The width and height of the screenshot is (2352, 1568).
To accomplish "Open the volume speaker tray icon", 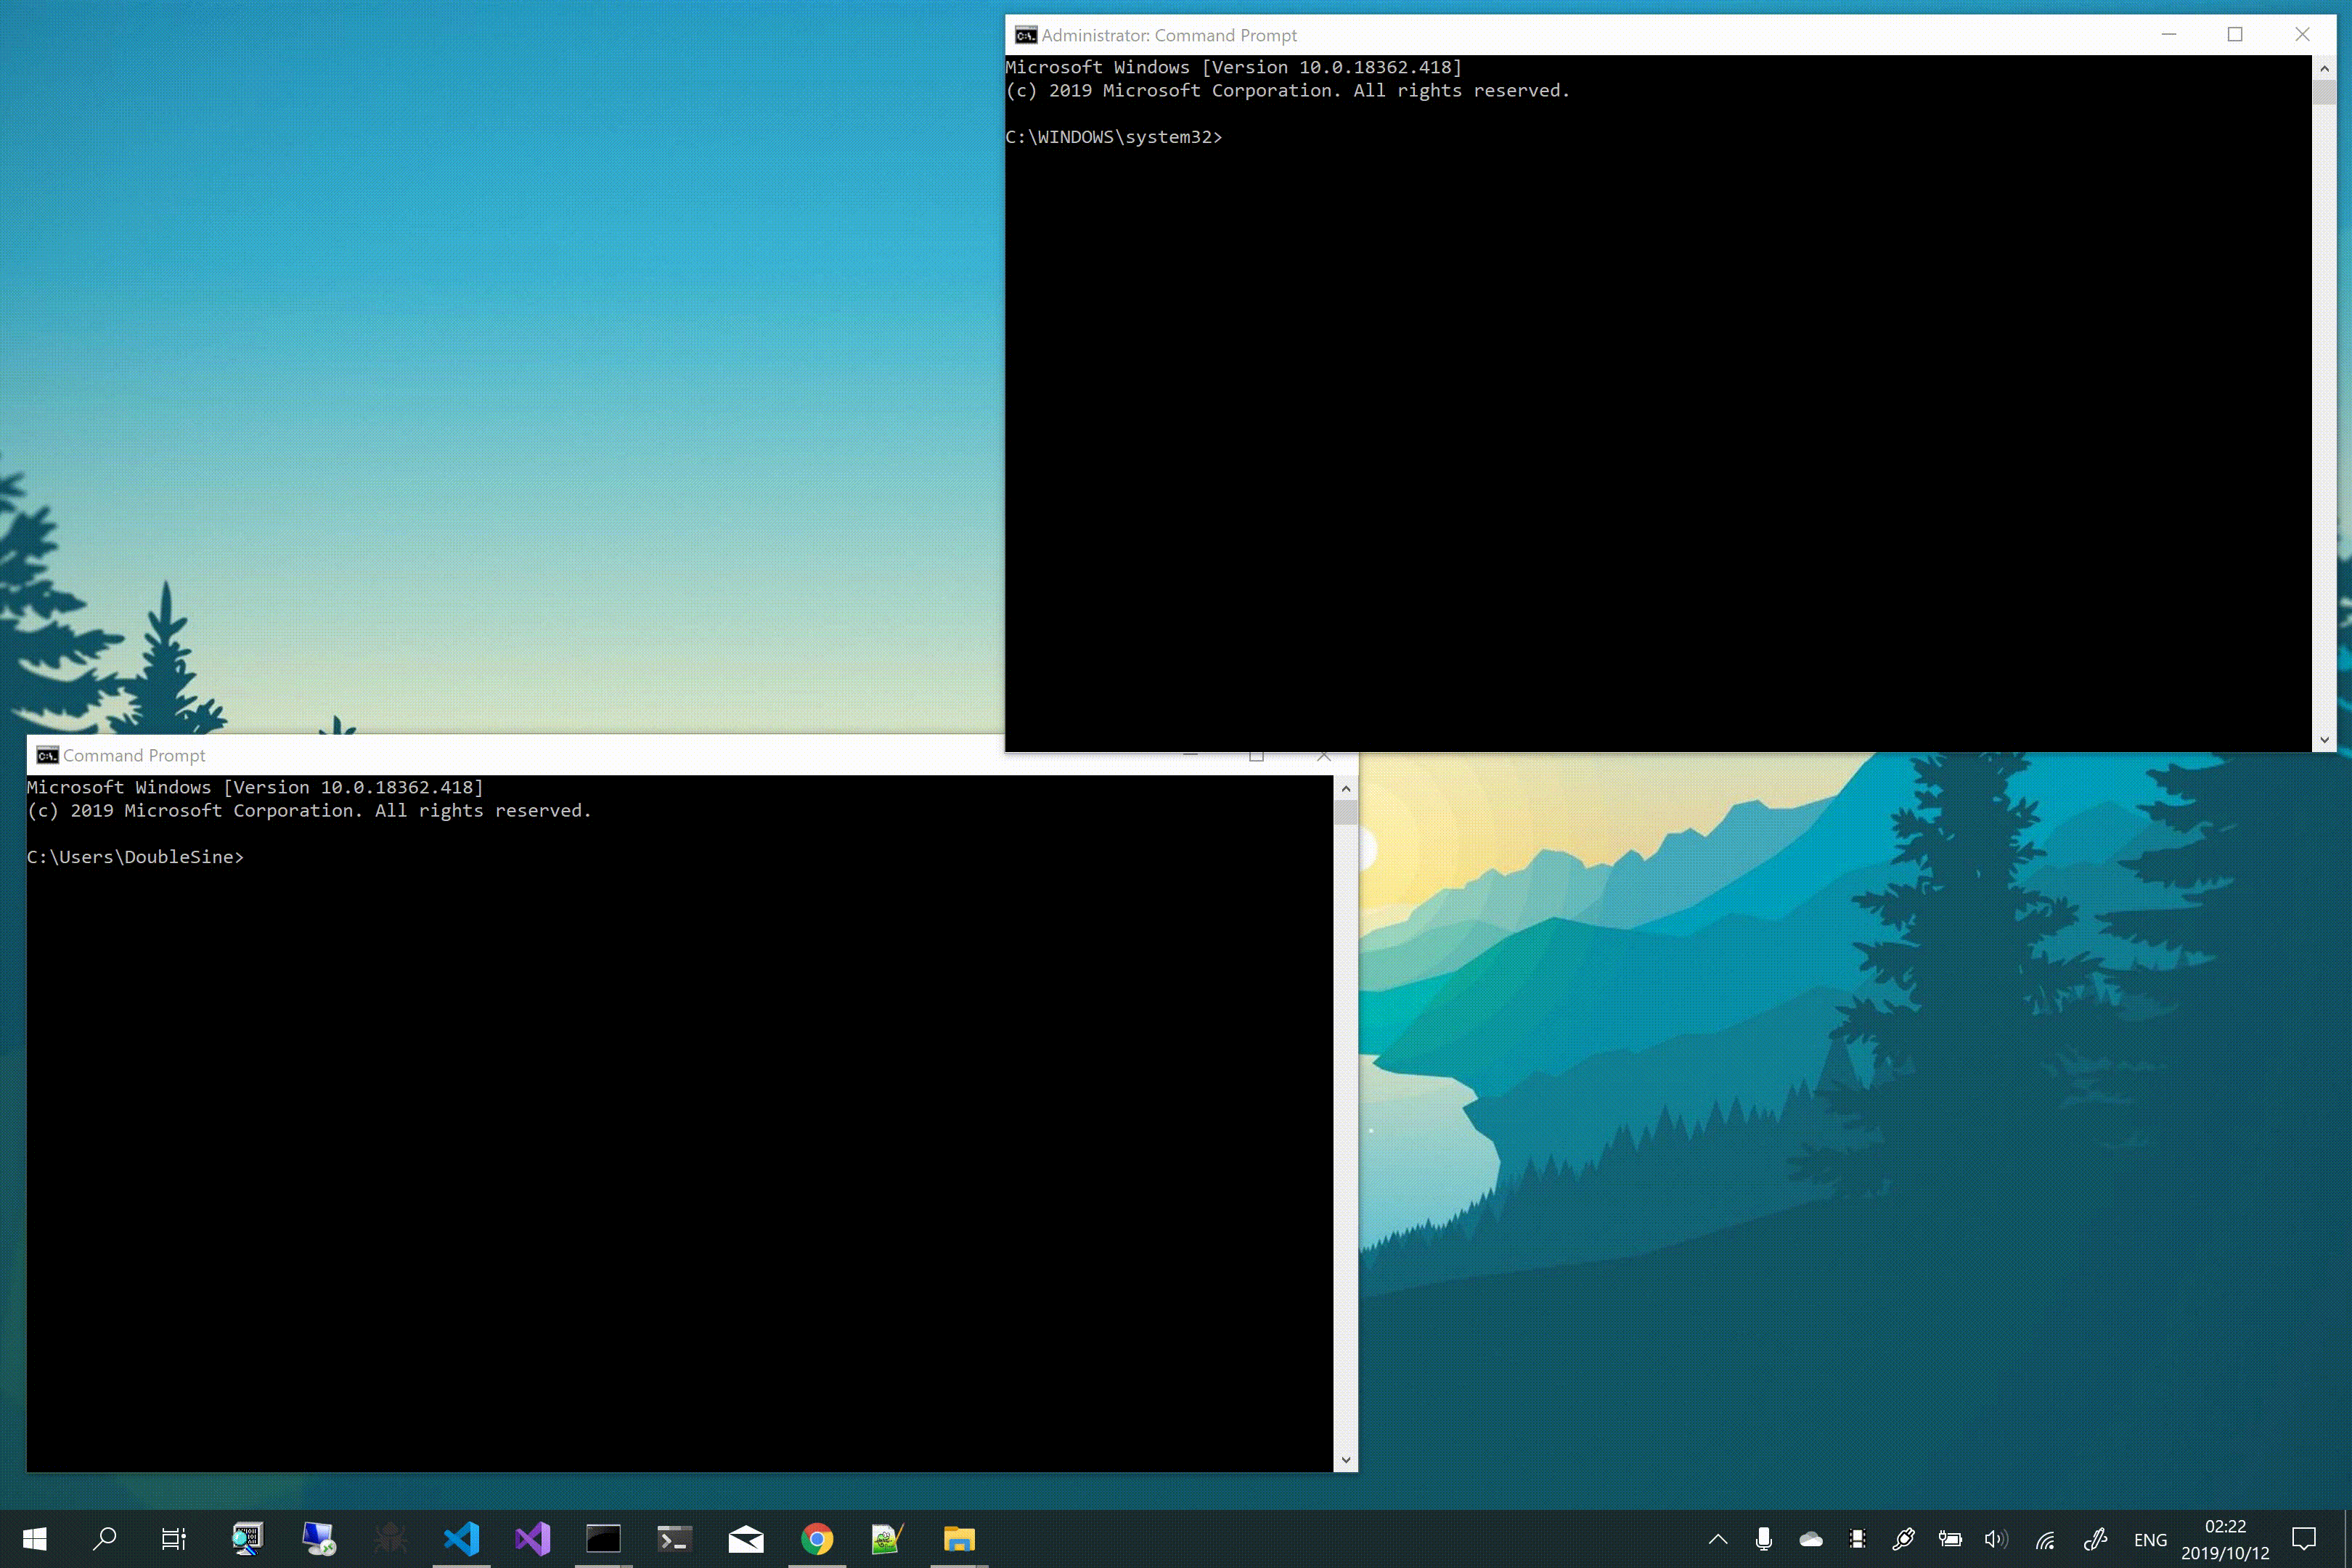I will 1996,1539.
